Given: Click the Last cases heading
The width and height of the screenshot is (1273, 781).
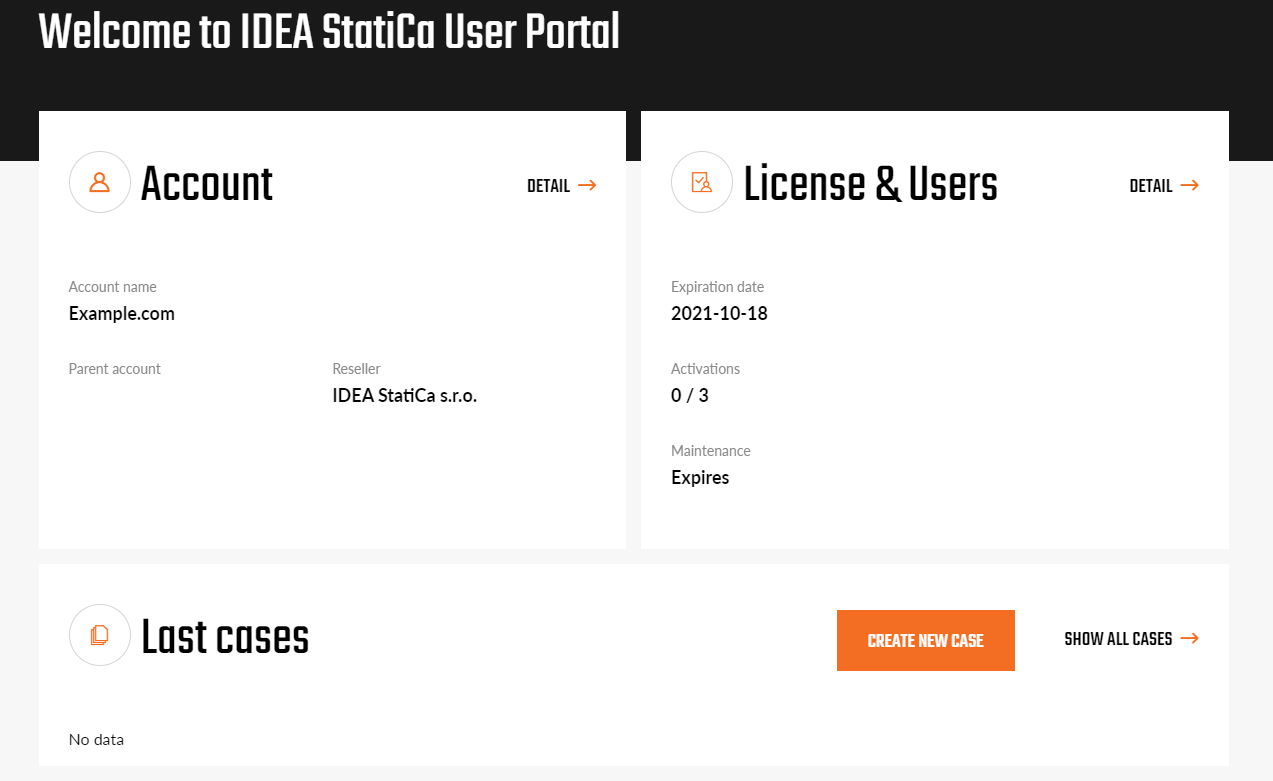Looking at the screenshot, I should coord(225,637).
